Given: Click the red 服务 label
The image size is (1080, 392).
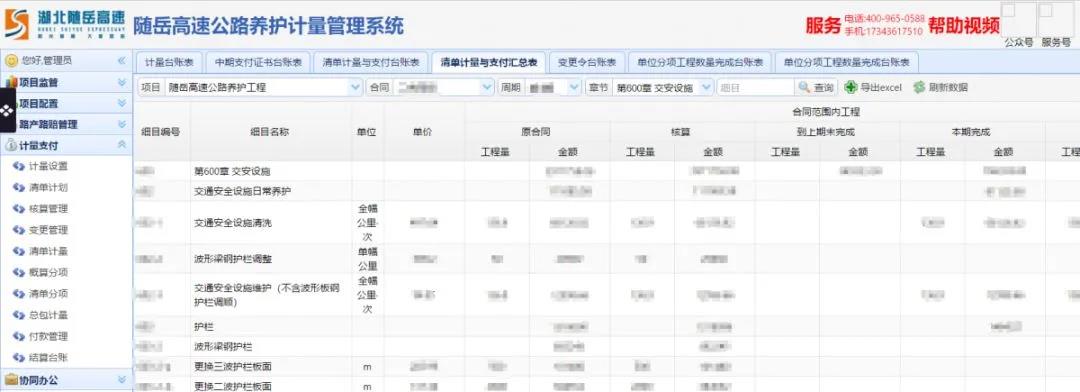Looking at the screenshot, I should click(x=823, y=25).
